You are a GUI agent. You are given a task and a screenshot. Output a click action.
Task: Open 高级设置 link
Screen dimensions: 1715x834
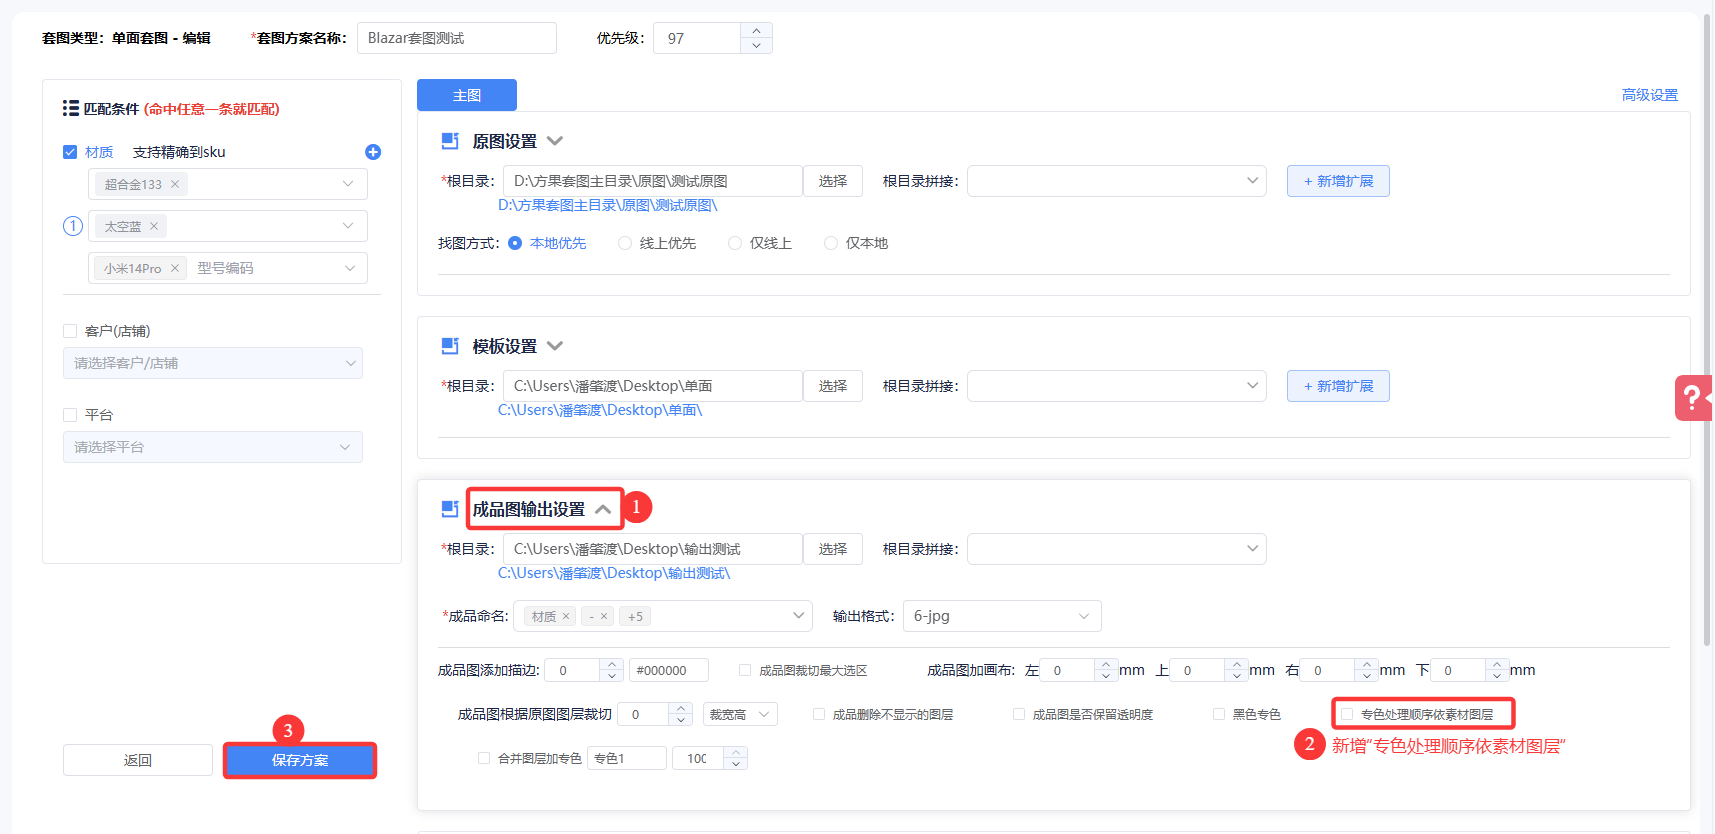(1649, 95)
